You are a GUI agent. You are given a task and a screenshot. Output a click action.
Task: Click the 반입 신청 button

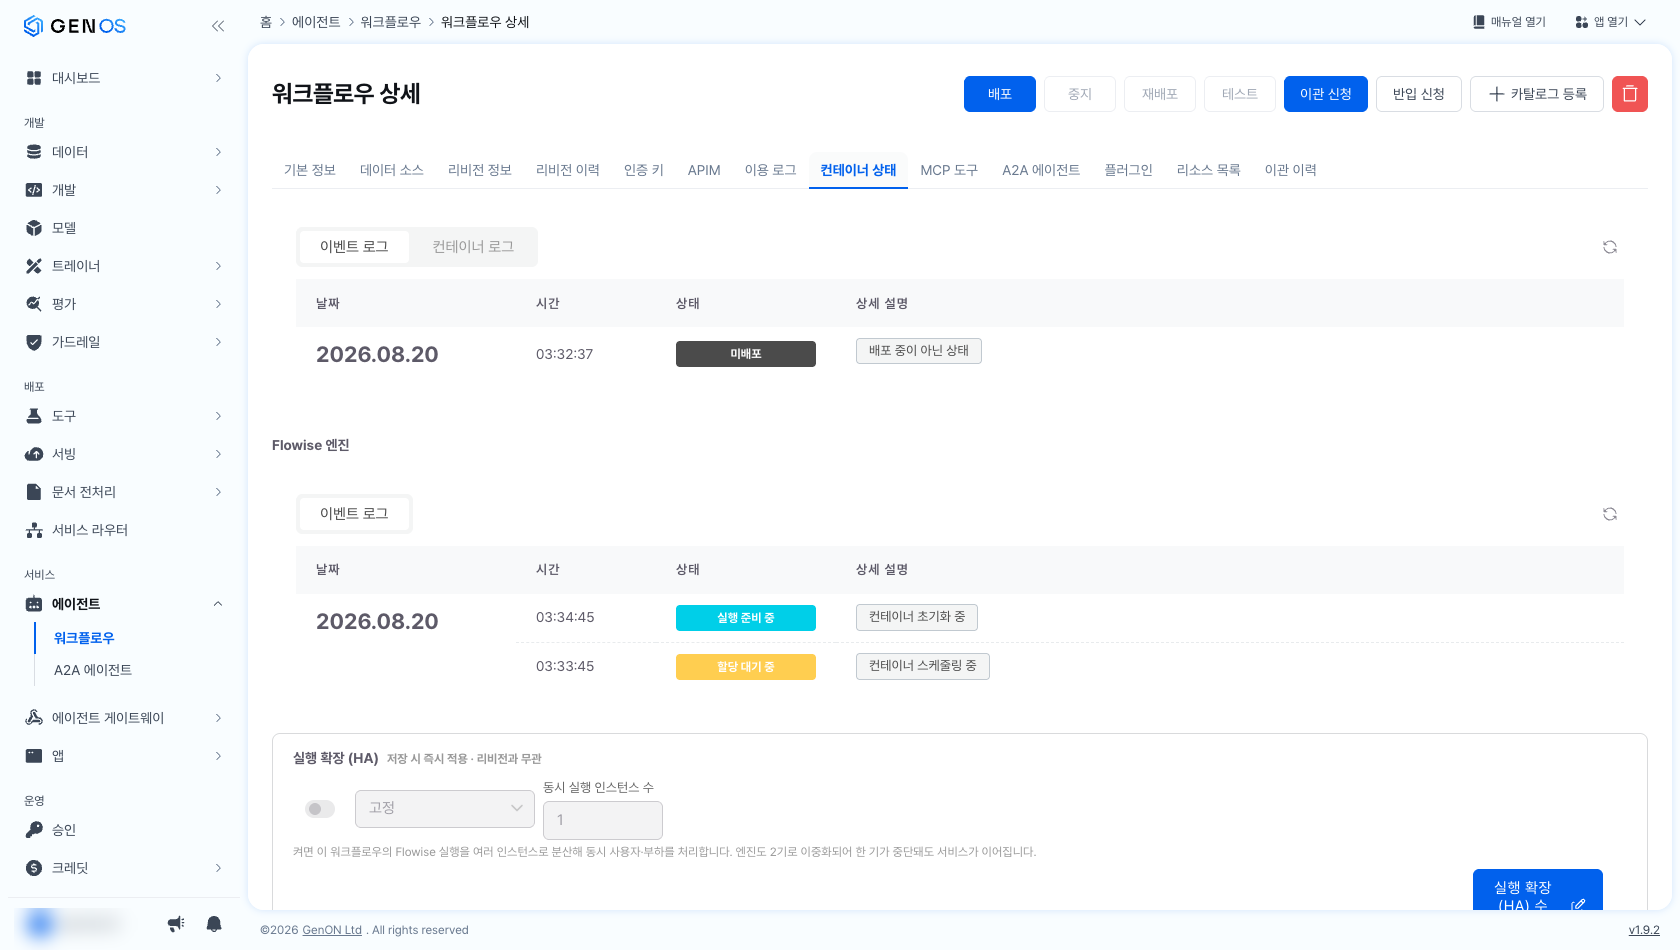coord(1419,94)
